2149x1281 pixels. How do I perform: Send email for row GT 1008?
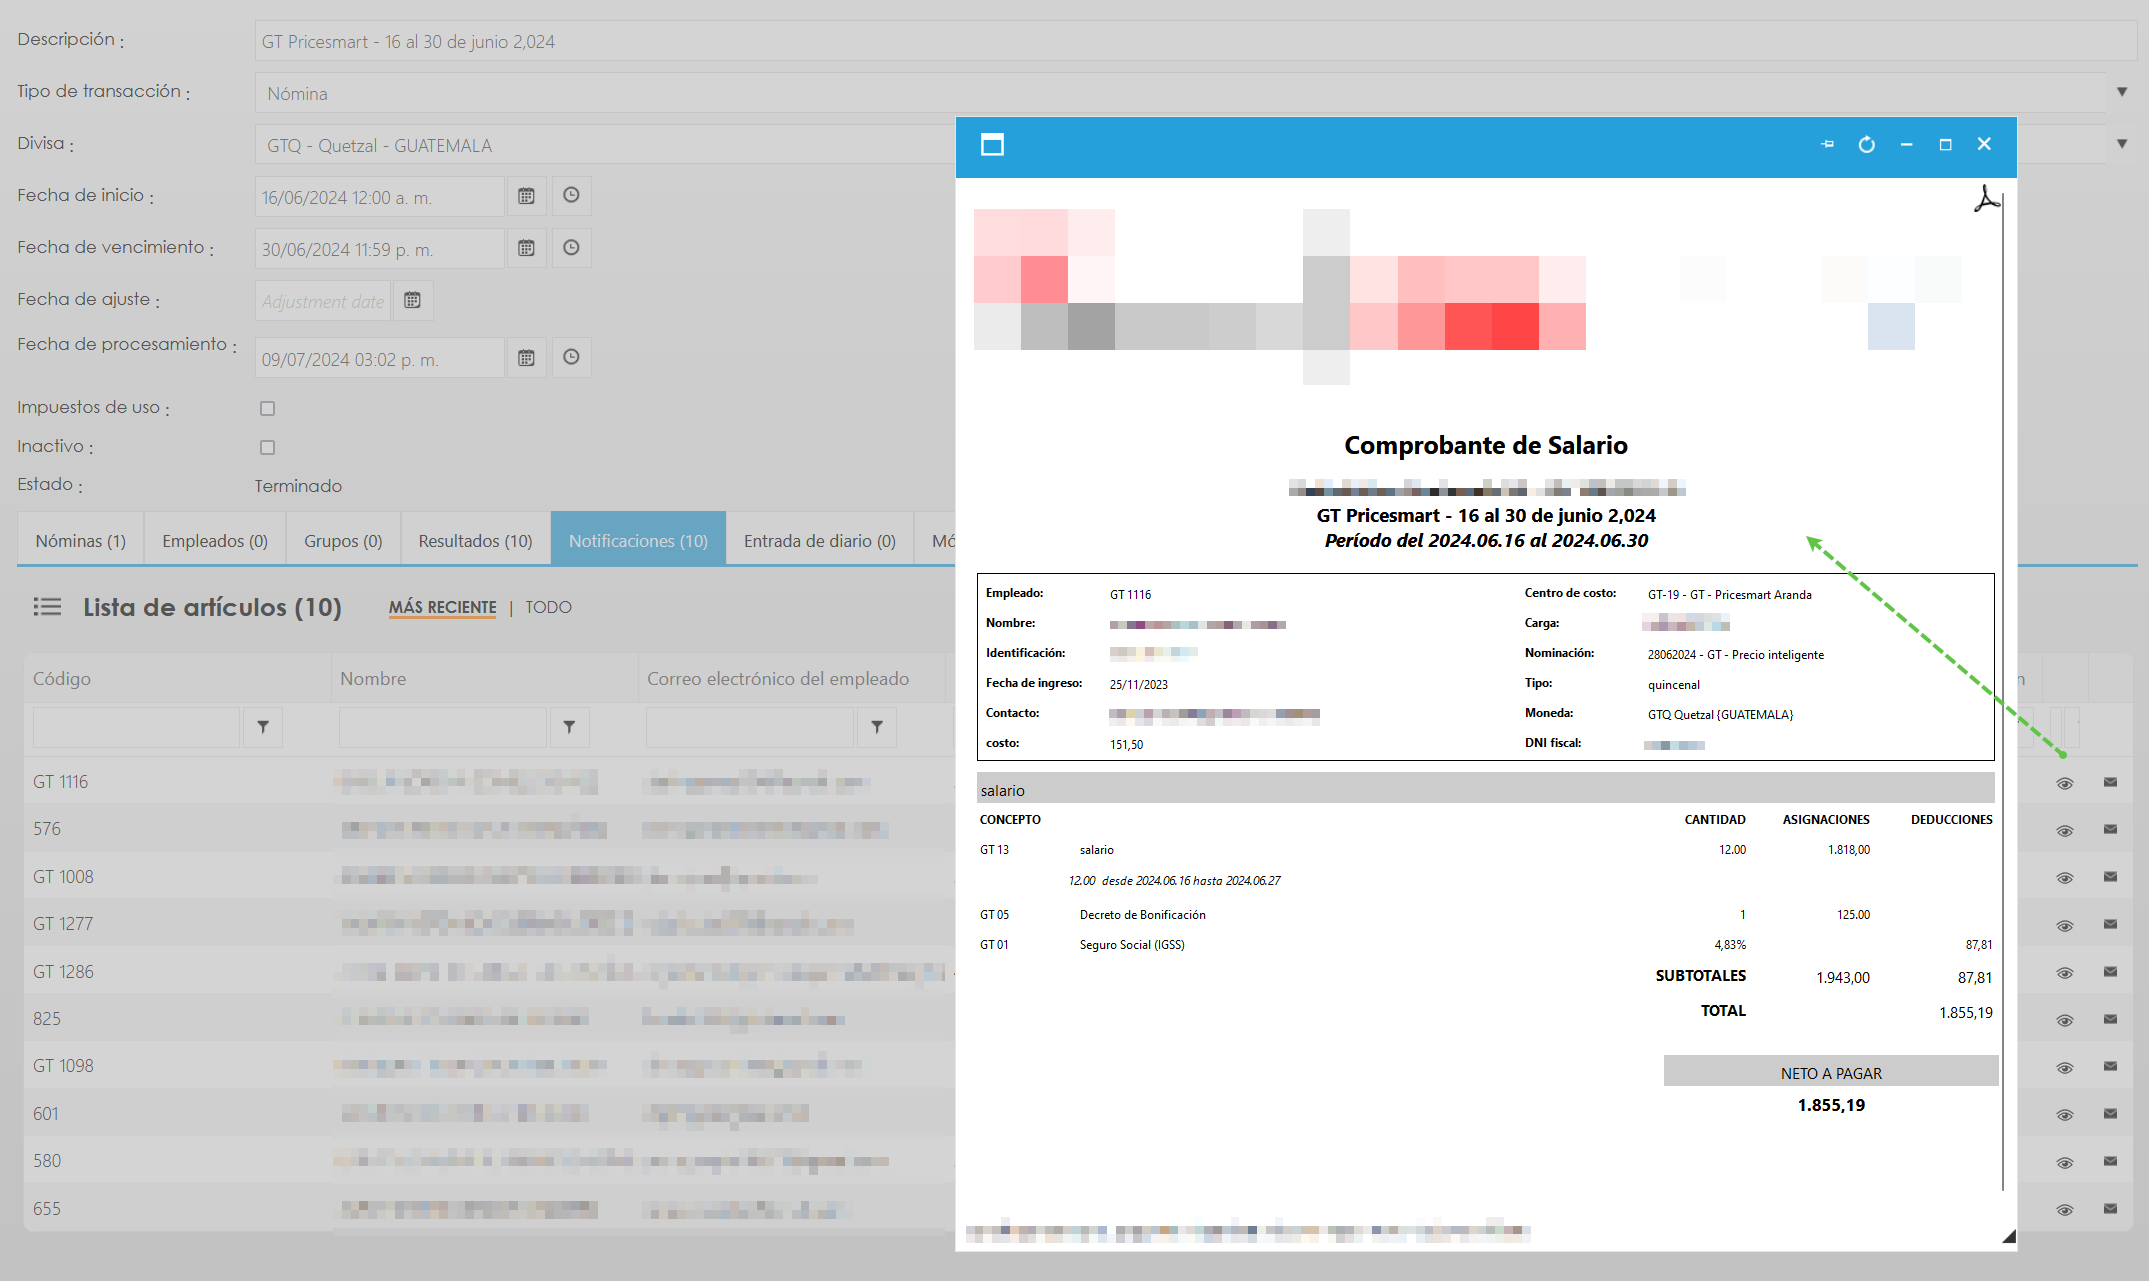(x=2110, y=877)
